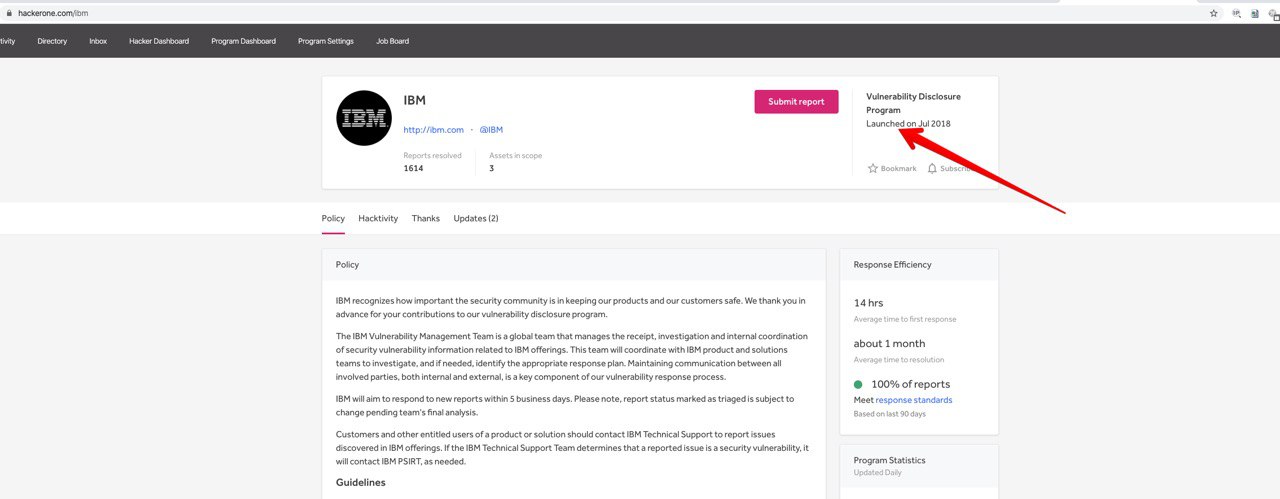Open Inbox in the top navigation
Screen dimensions: 1280x499
pos(98,41)
